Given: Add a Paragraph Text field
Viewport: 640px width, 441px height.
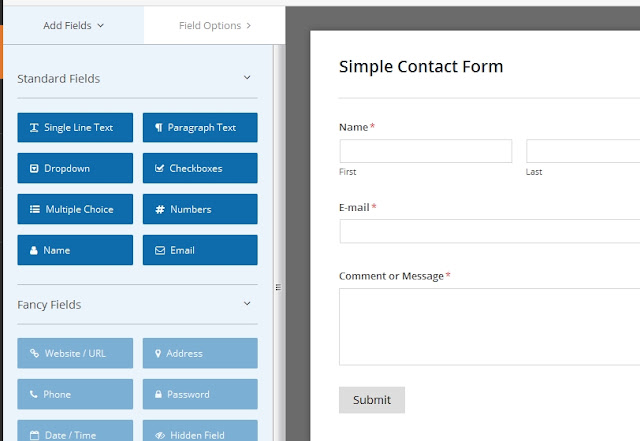Looking at the screenshot, I should (x=200, y=127).
